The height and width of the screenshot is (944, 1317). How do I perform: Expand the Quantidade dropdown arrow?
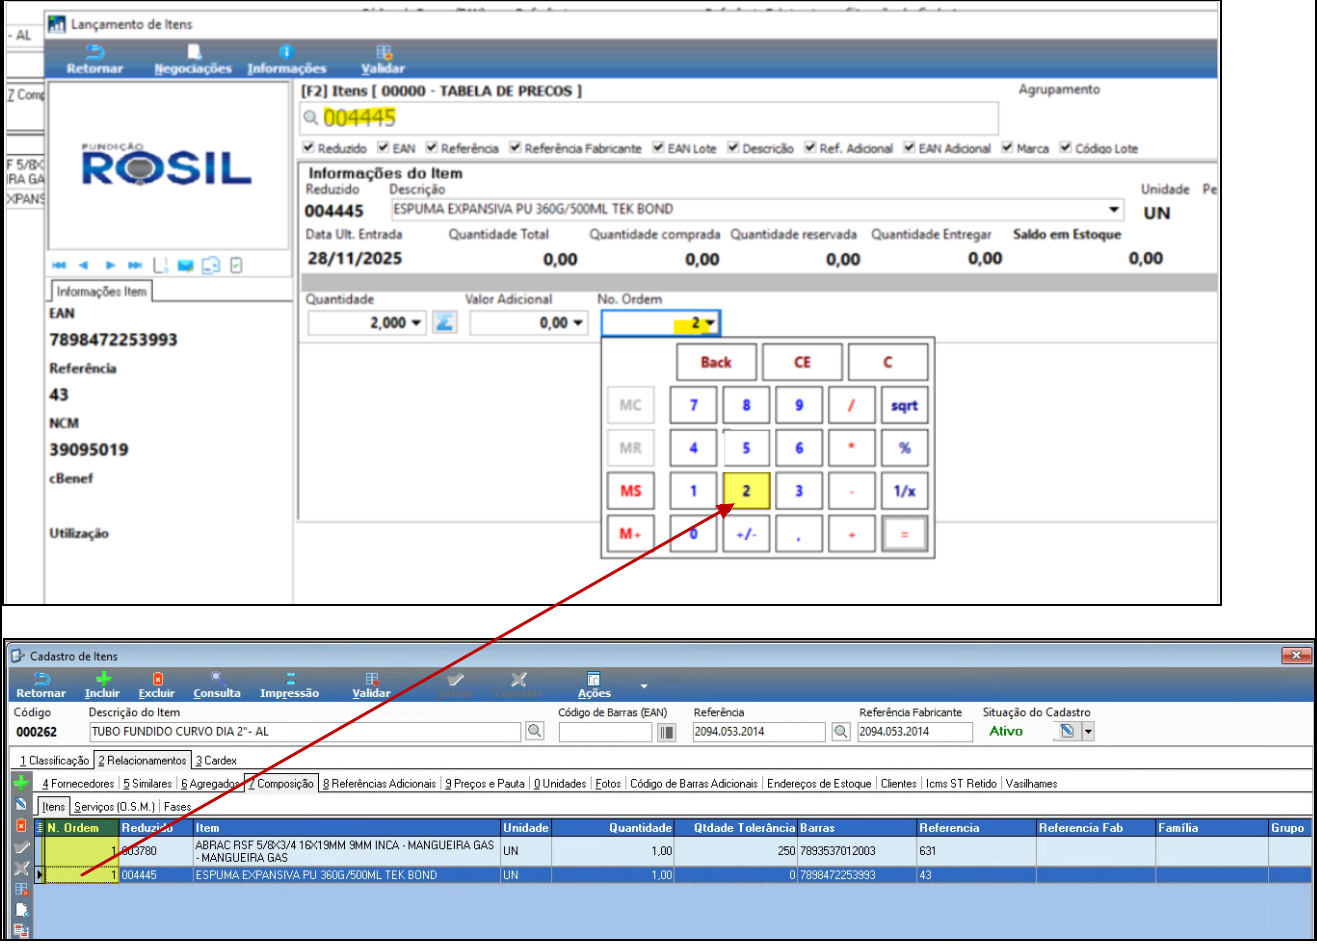pos(416,323)
